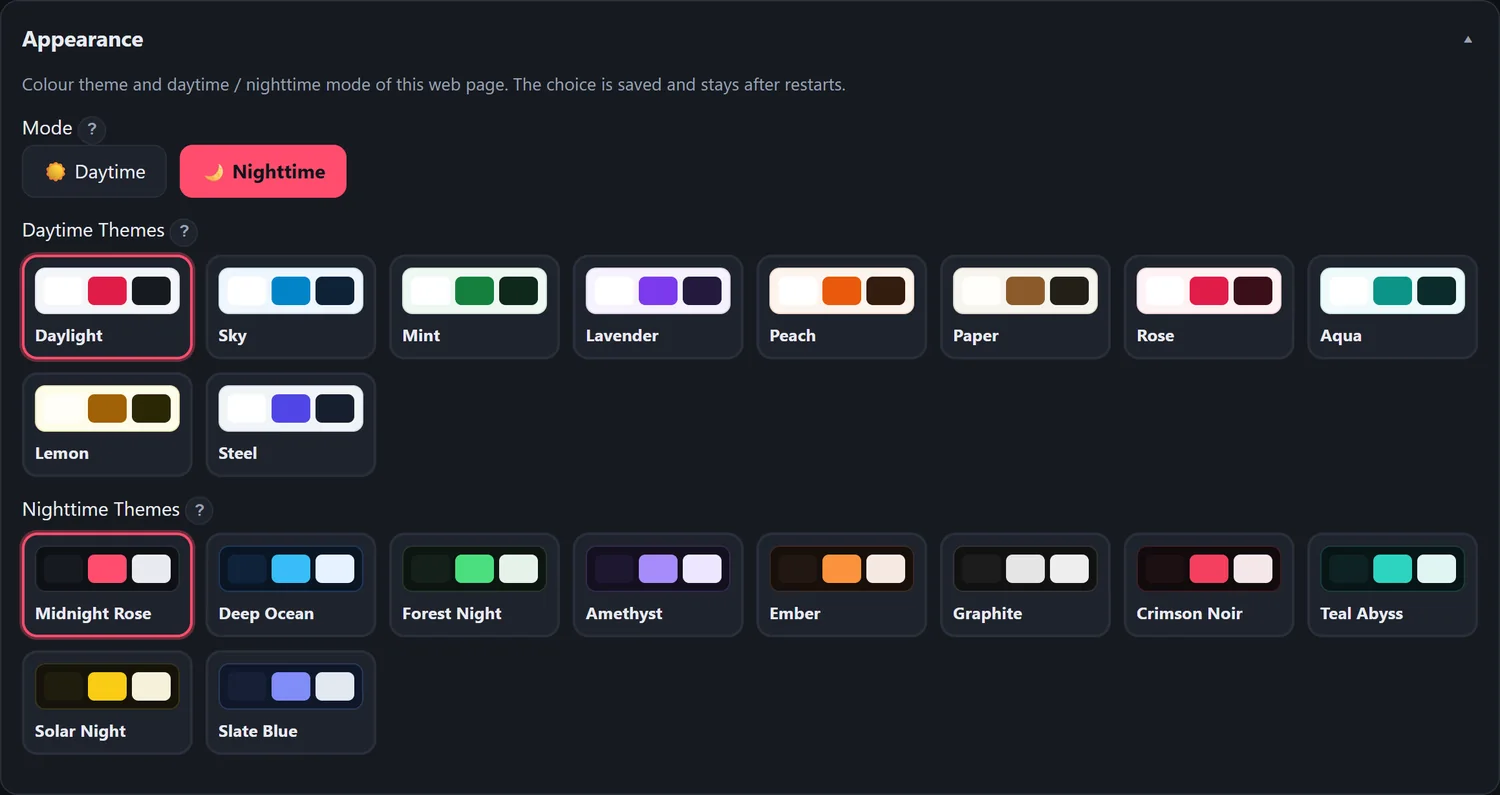Screen dimensions: 1500x795
Task: Select the Rose theme card
Action: tap(1209, 307)
